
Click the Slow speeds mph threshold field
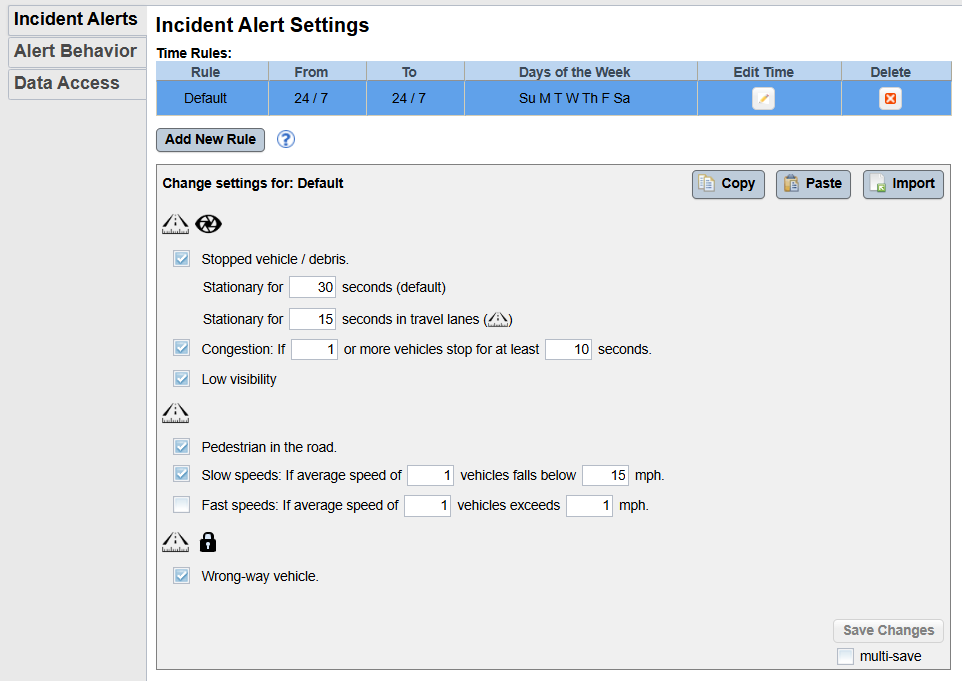[606, 475]
